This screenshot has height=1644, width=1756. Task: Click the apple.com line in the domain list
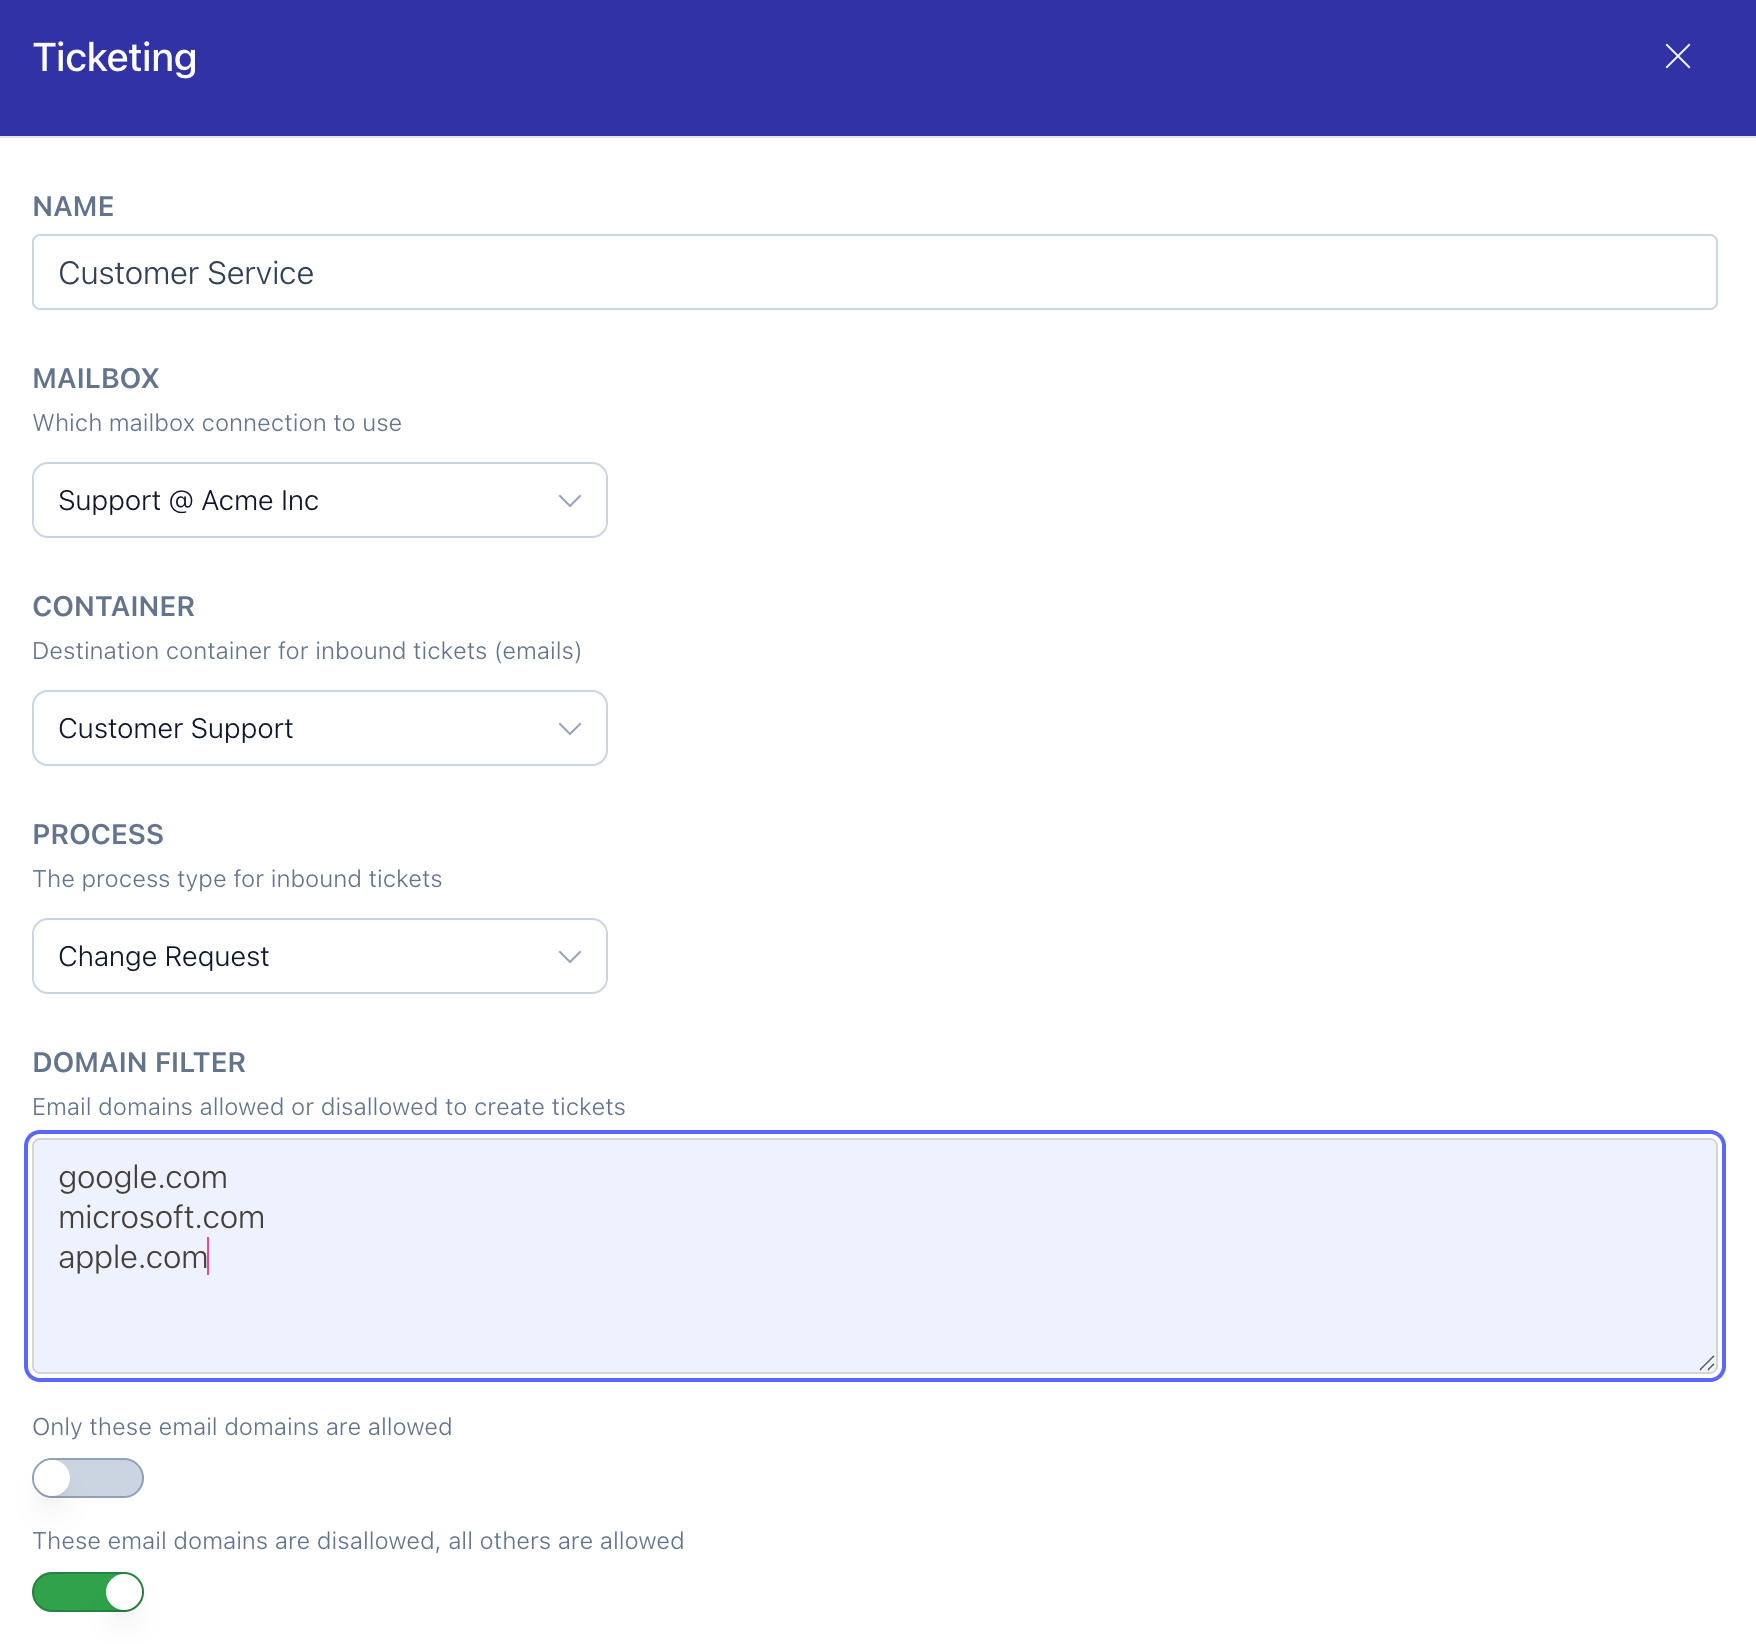[x=132, y=1258]
